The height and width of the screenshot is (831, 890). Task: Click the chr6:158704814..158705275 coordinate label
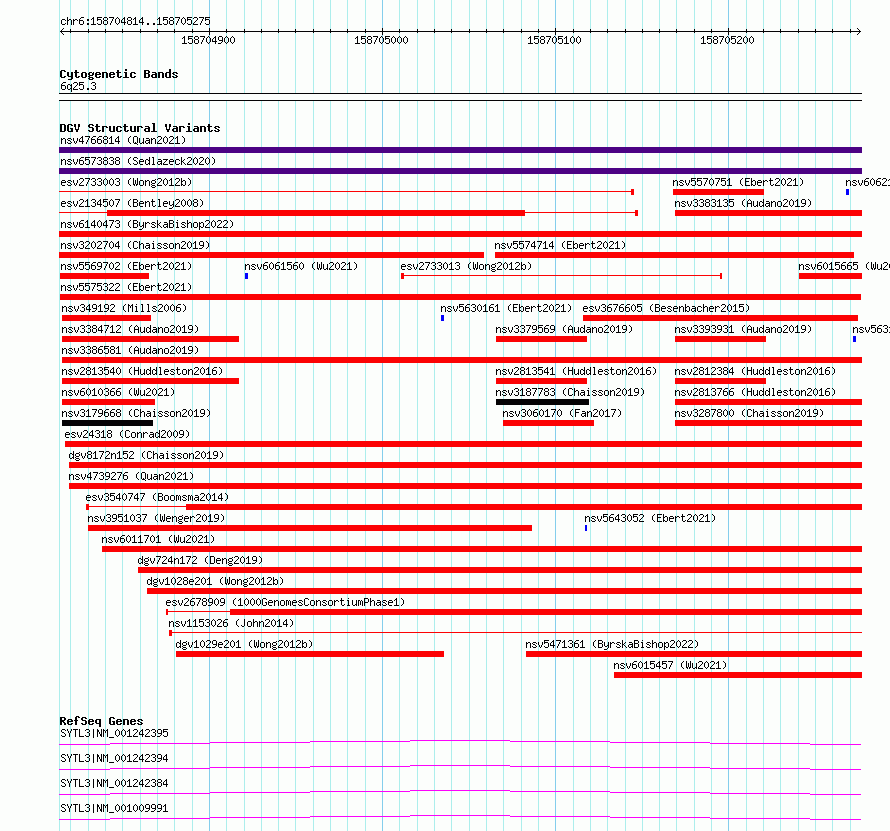tap(135, 22)
